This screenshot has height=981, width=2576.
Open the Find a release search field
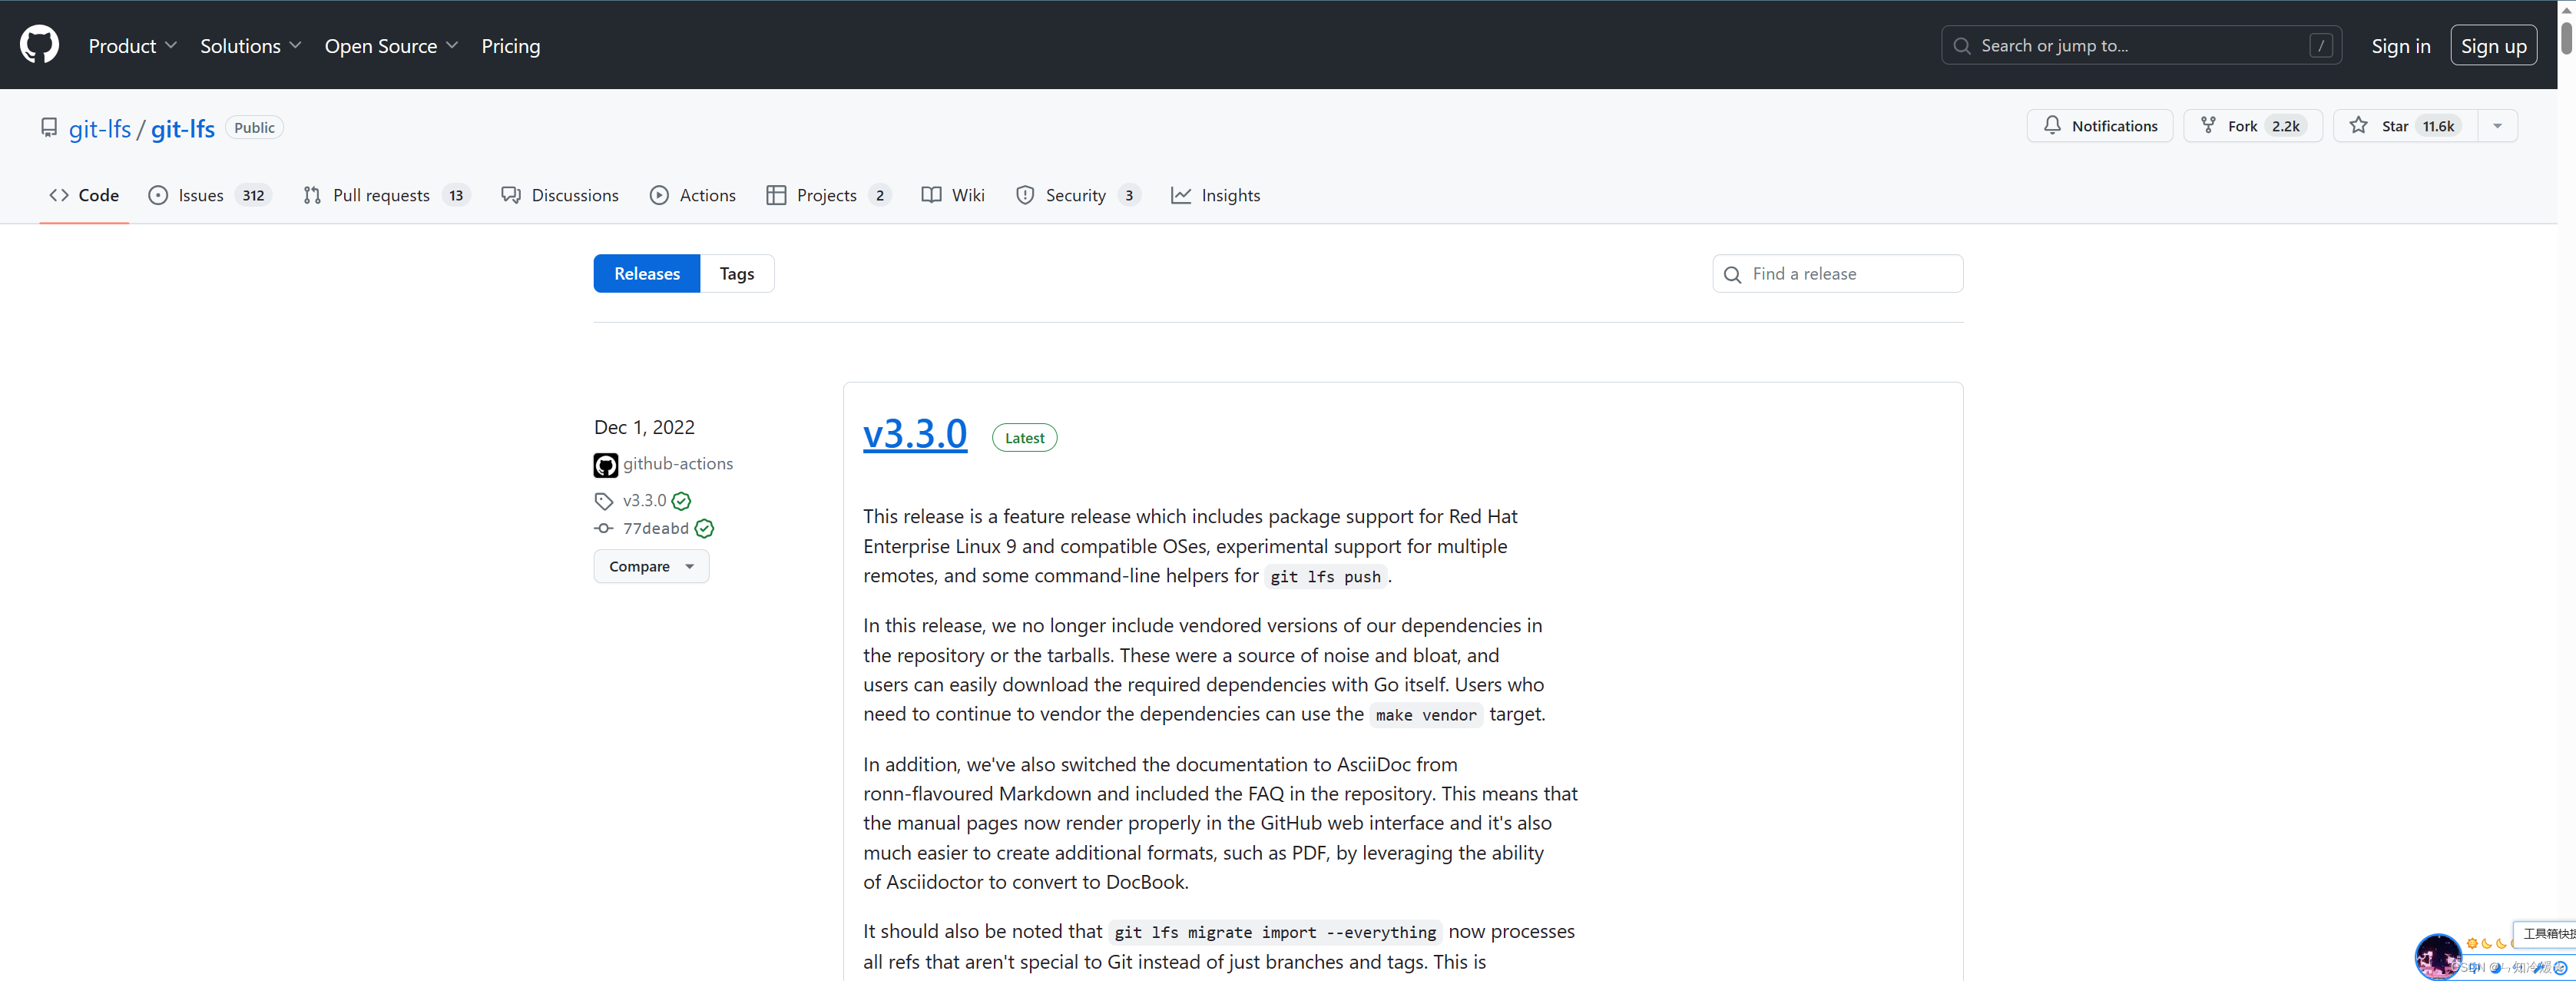coord(1839,271)
